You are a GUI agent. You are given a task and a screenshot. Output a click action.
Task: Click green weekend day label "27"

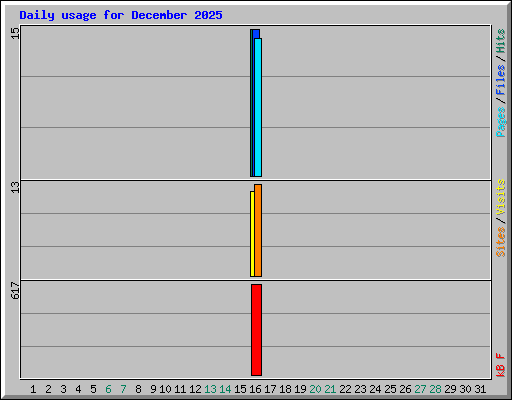coord(420,389)
